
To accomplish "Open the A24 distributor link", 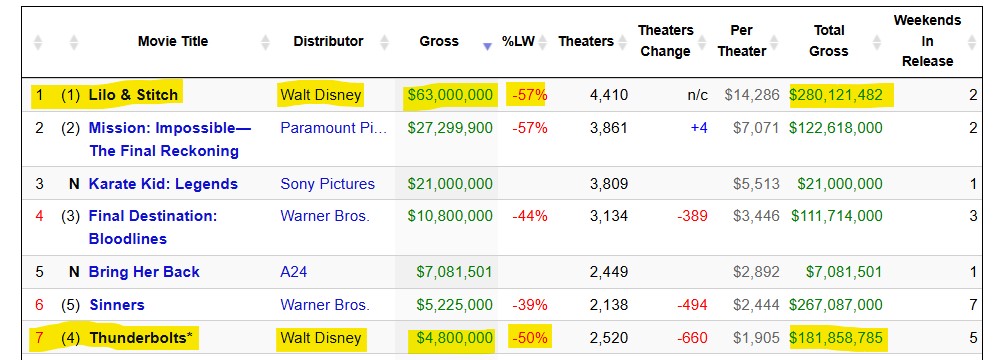I will coord(293,272).
